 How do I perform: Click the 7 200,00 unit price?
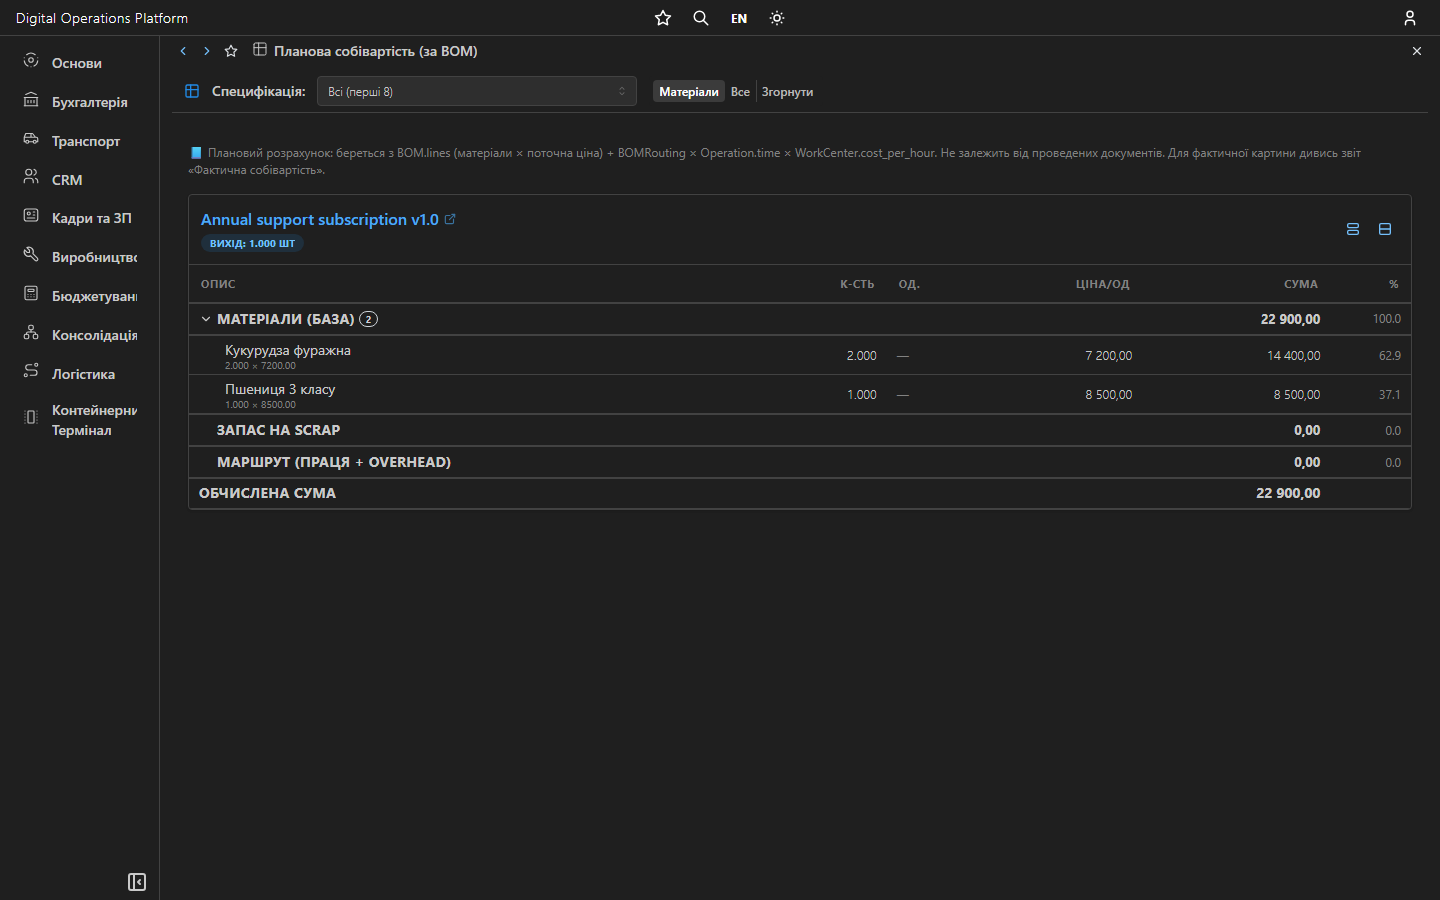[x=1108, y=355]
